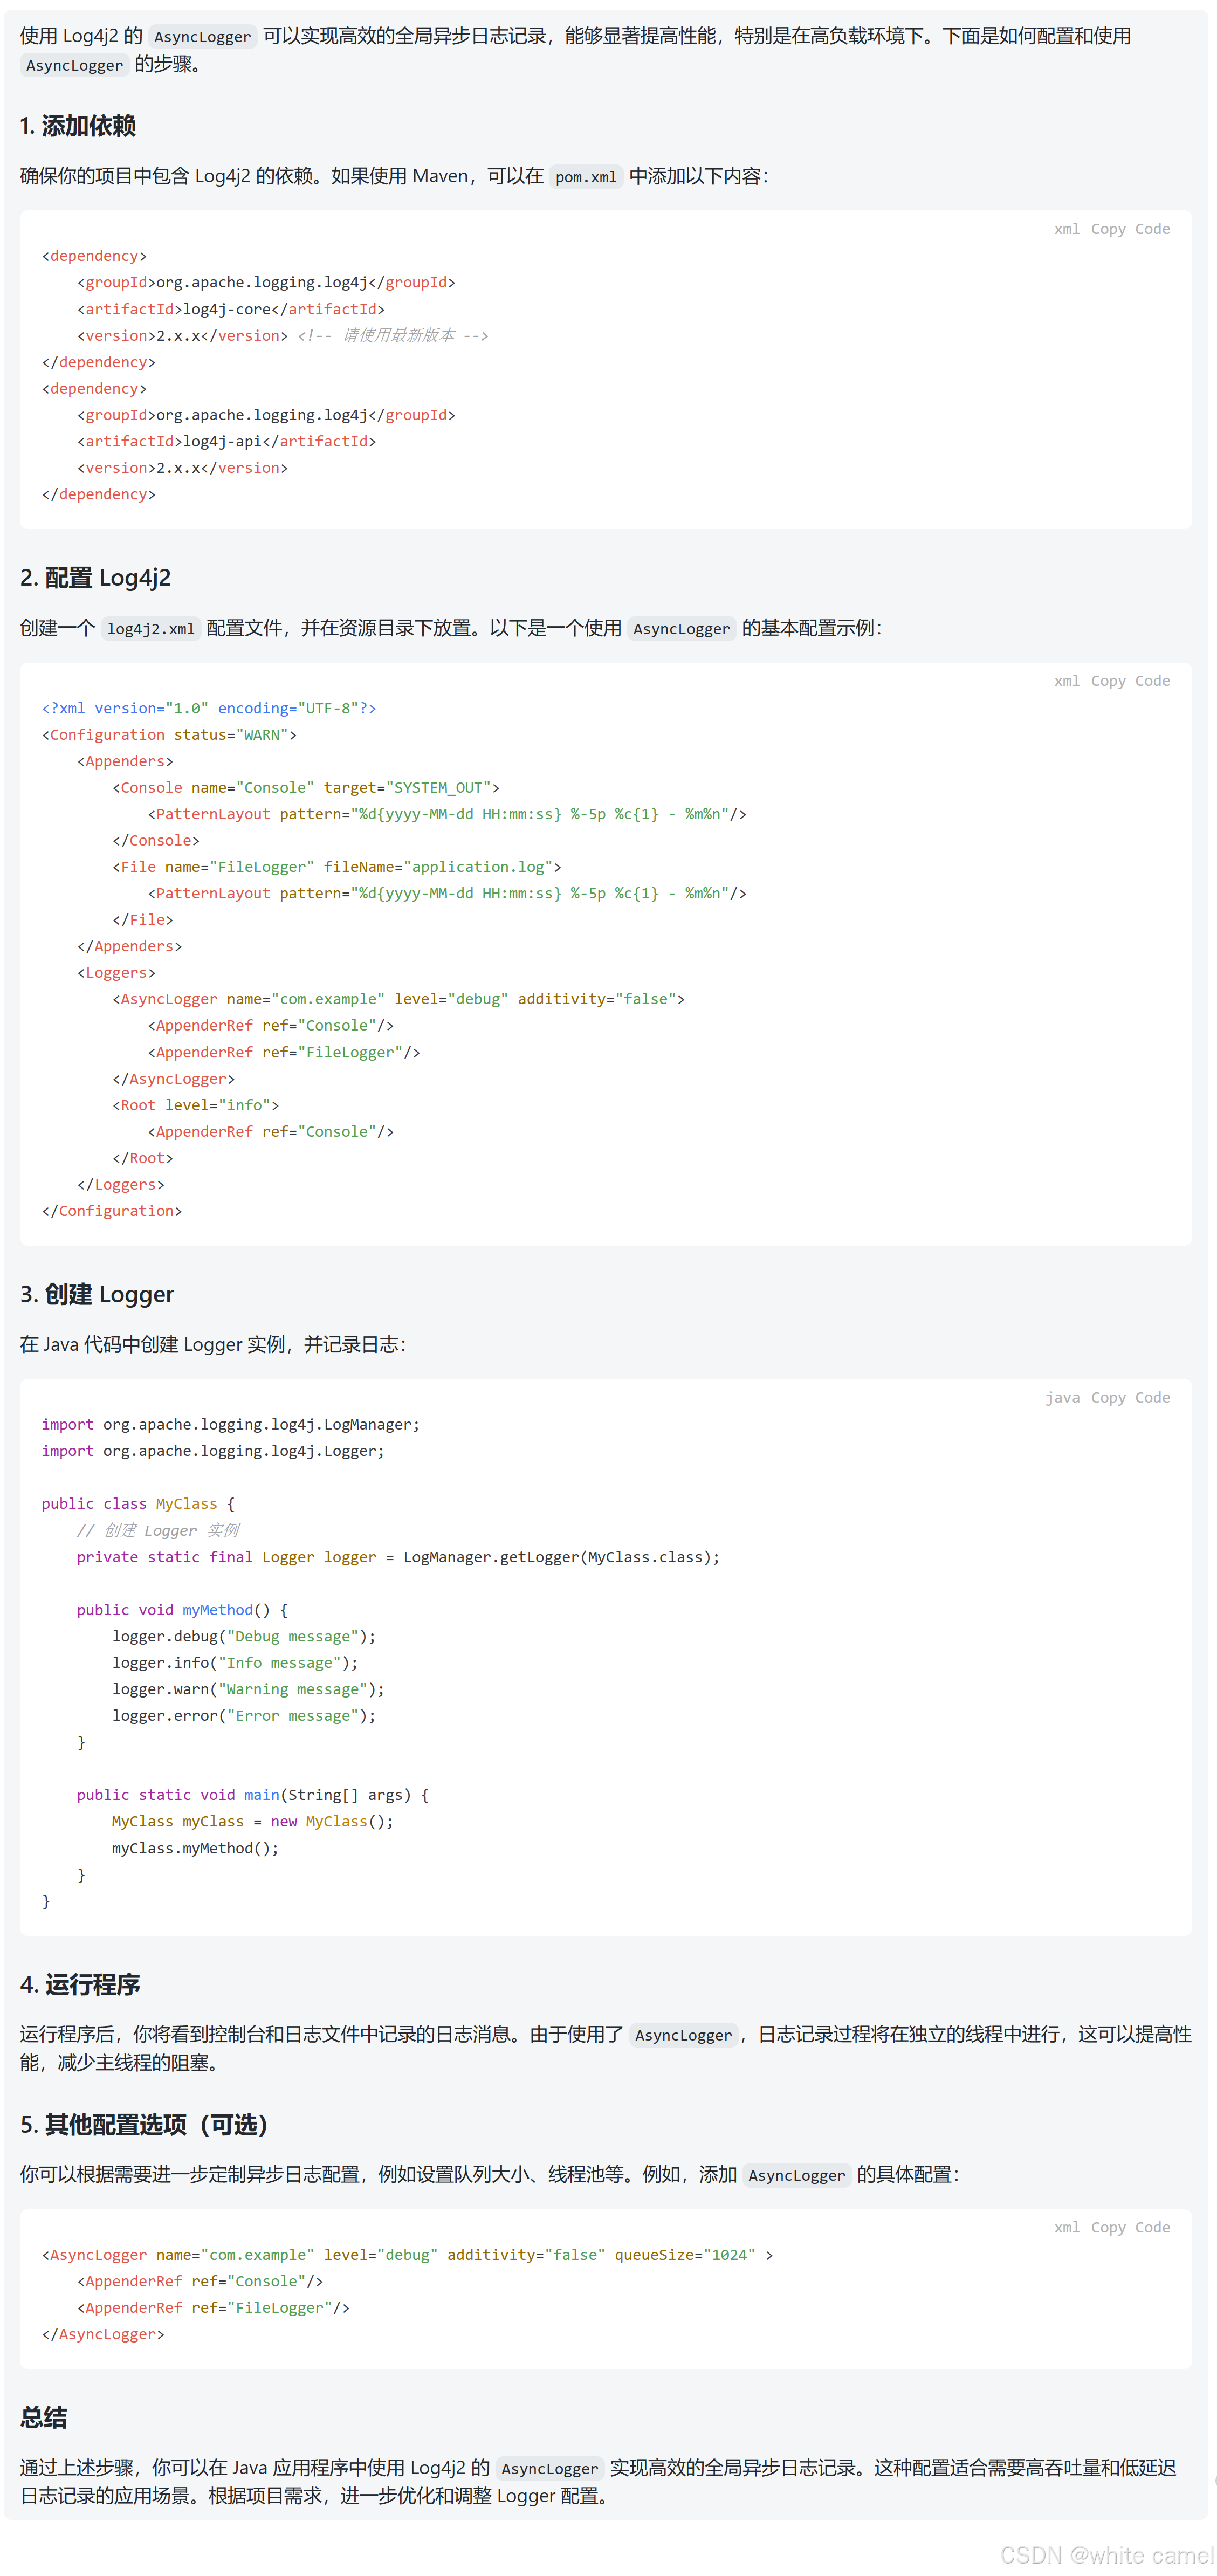Click the Root level="info" line

[195, 1105]
